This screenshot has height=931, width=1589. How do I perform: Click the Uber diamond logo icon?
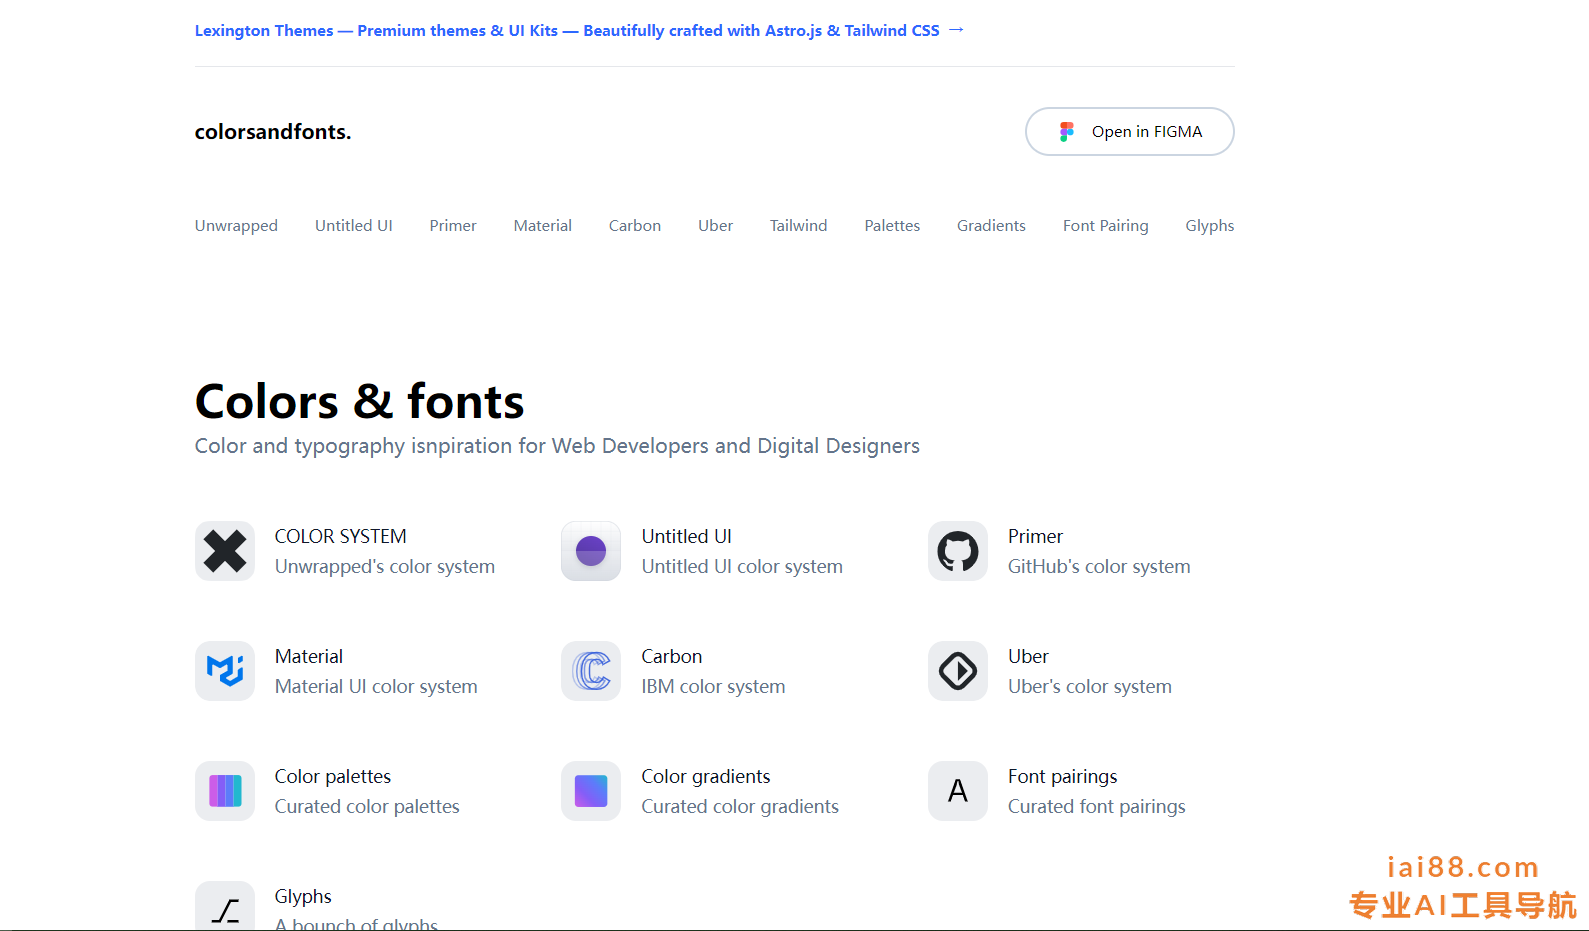[958, 671]
